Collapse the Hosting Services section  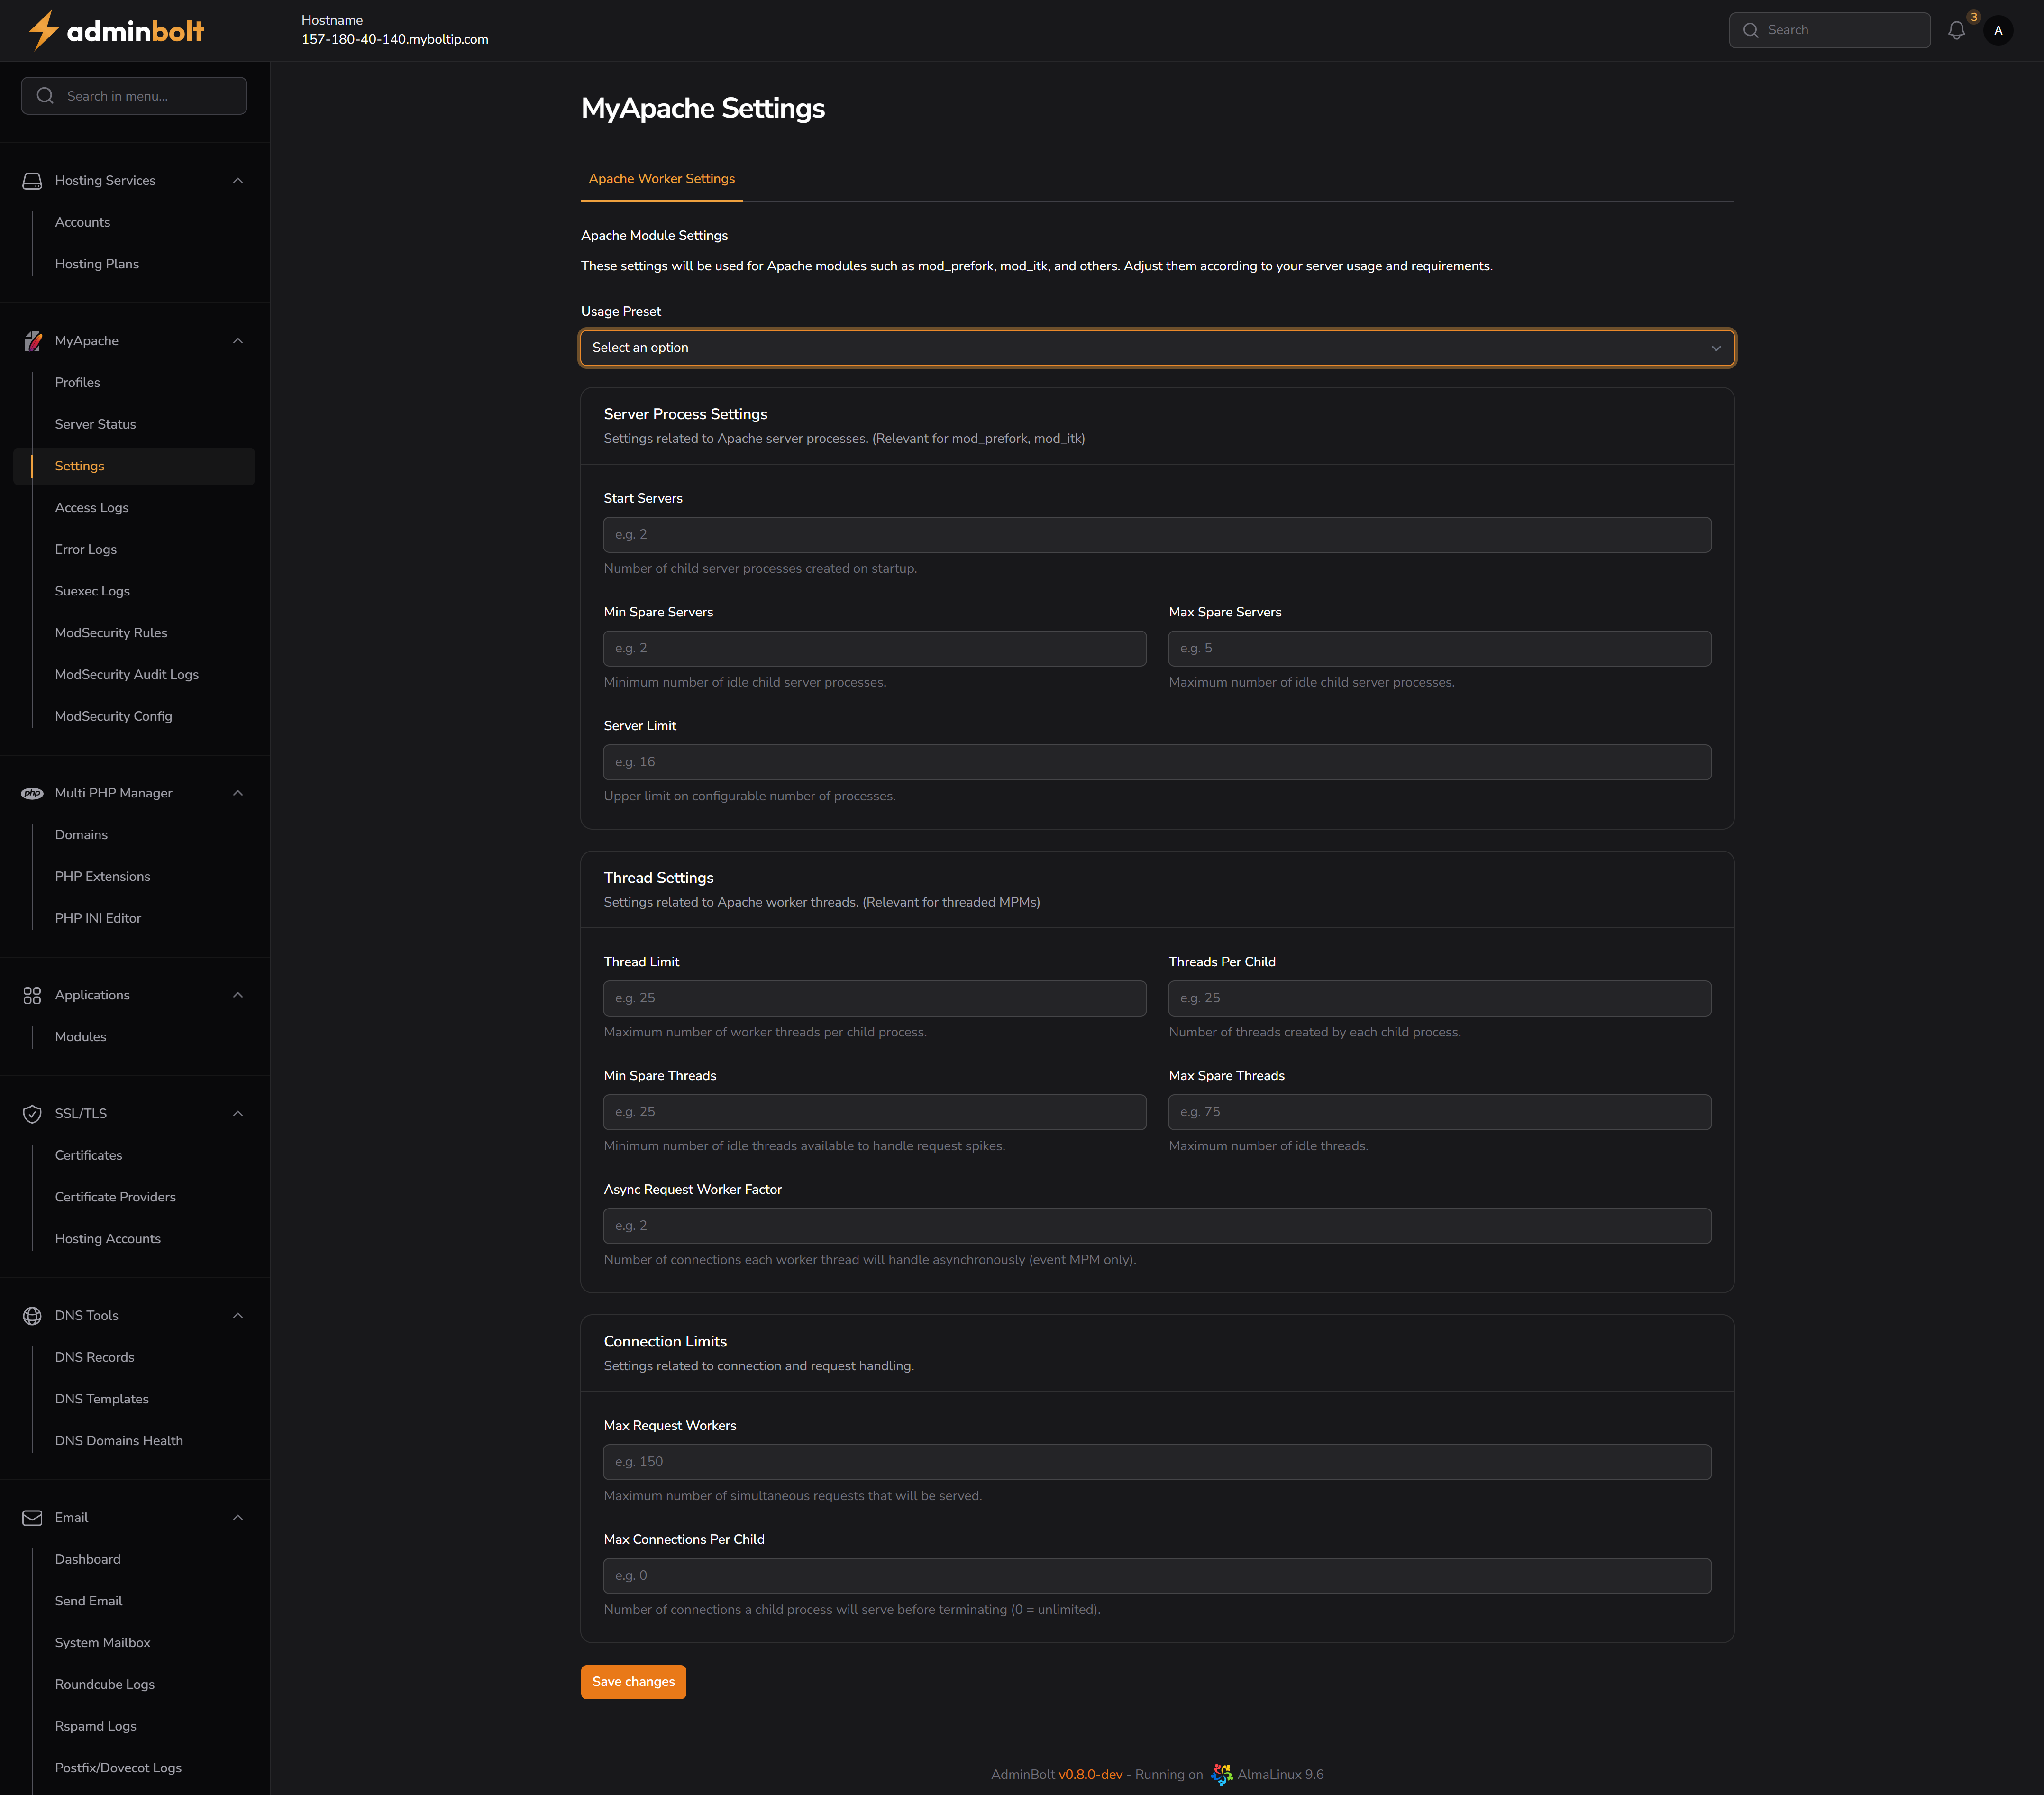tap(238, 180)
